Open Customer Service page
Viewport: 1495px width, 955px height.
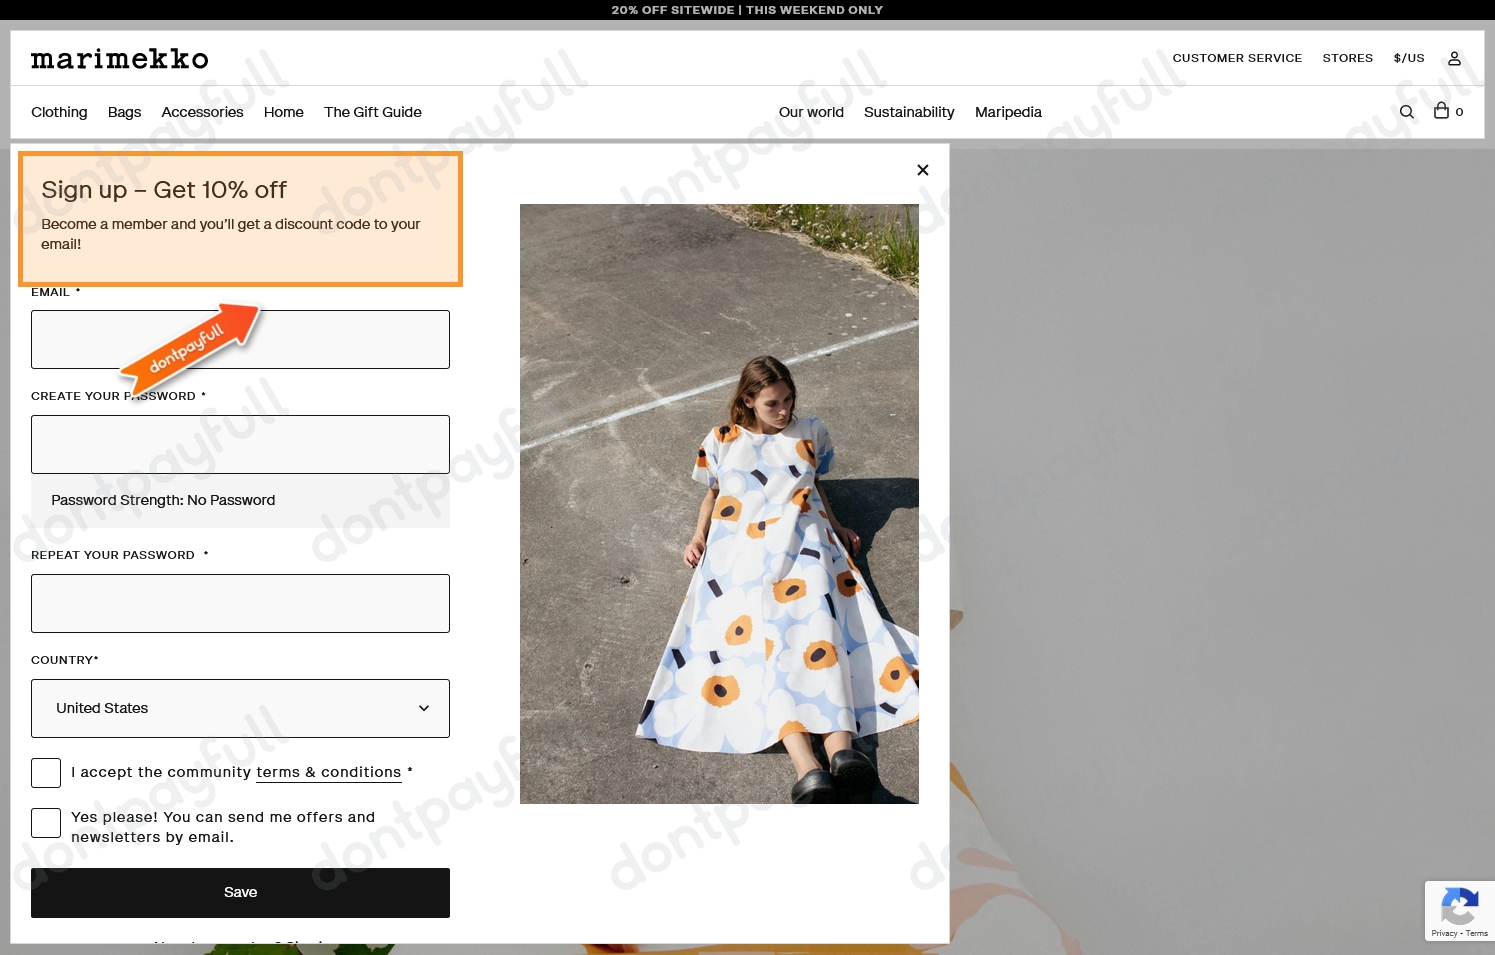click(1237, 58)
